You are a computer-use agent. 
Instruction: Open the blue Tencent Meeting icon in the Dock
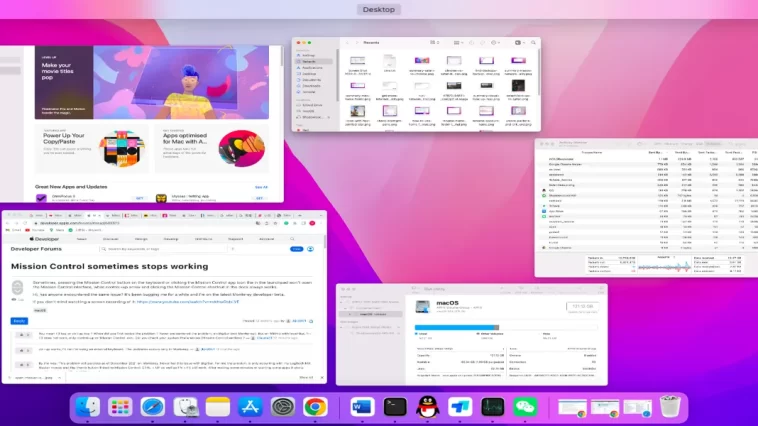tap(460, 407)
